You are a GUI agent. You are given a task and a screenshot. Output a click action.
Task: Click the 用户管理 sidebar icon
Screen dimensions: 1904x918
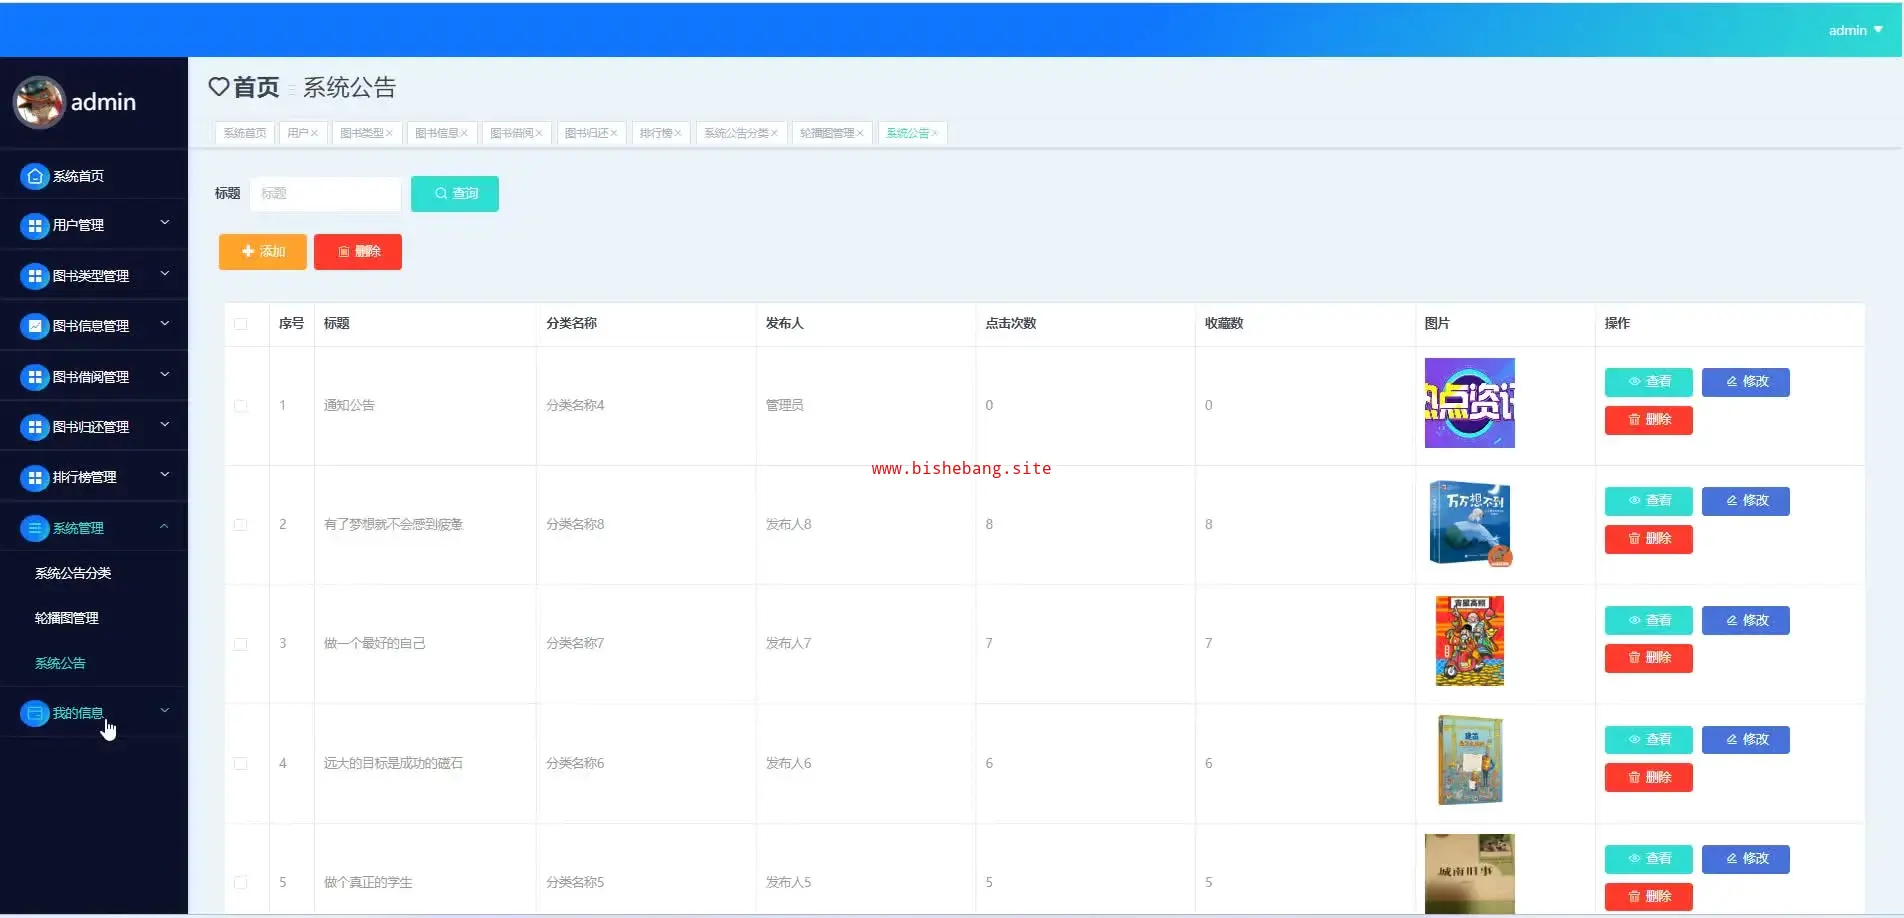[35, 226]
